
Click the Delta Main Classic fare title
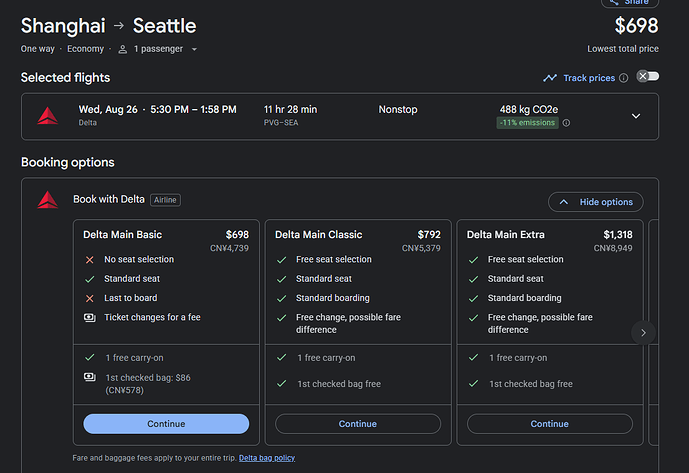319,235
